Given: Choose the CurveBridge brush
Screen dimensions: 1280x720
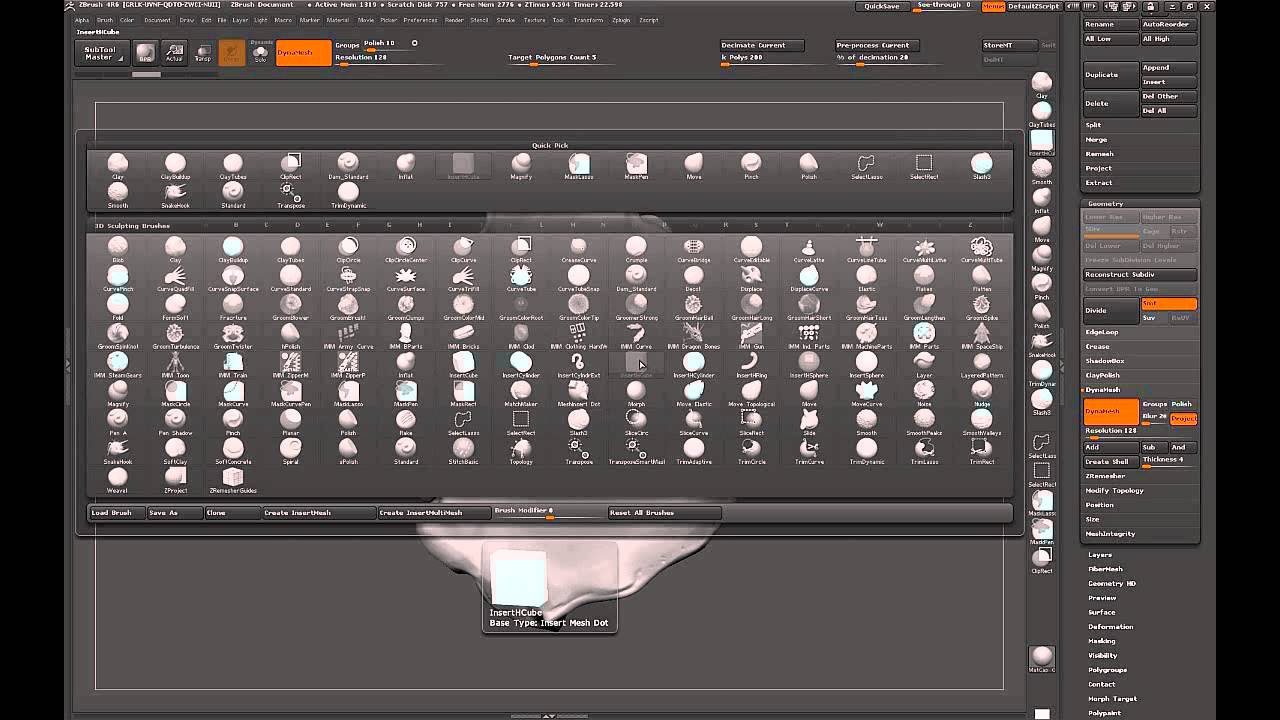Looking at the screenshot, I should click(694, 250).
